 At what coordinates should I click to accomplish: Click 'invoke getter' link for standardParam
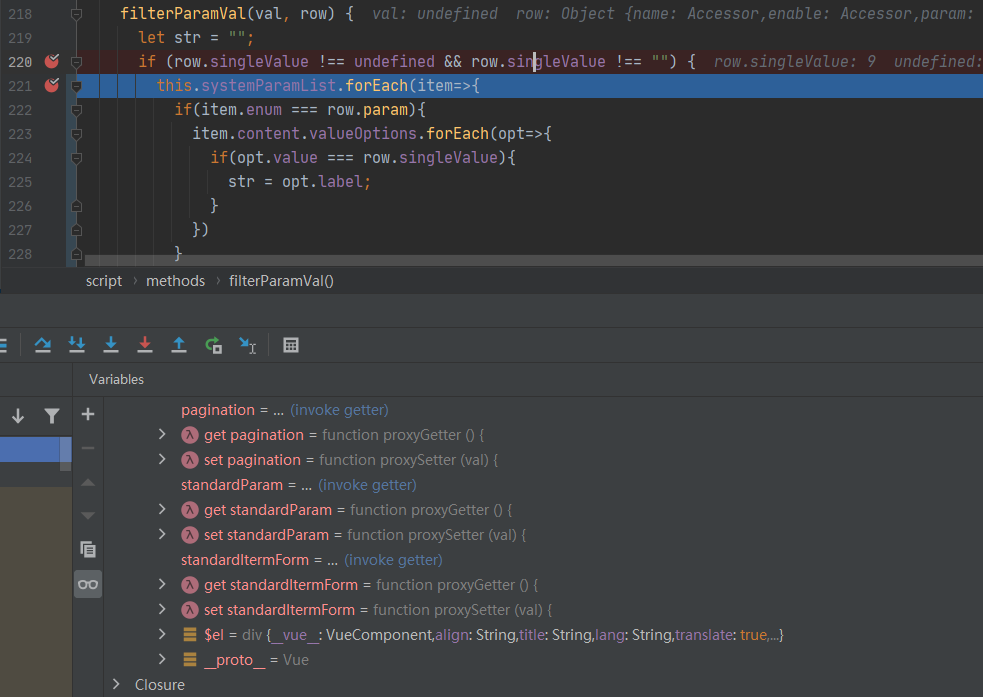367,485
